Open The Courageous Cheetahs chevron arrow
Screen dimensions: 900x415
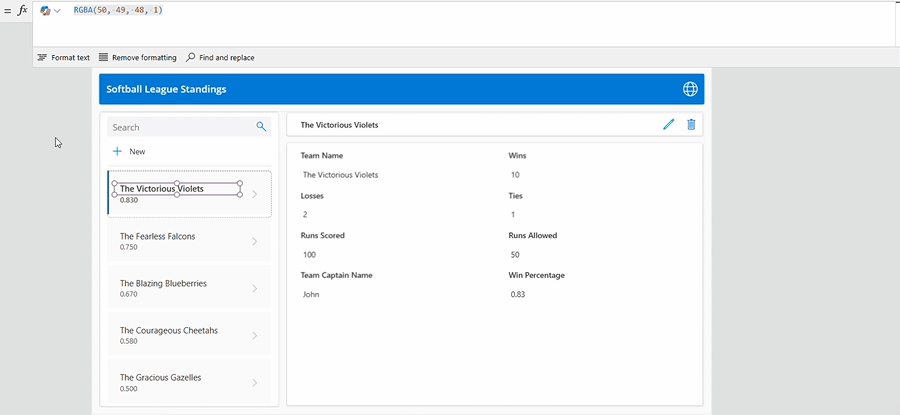click(254, 335)
